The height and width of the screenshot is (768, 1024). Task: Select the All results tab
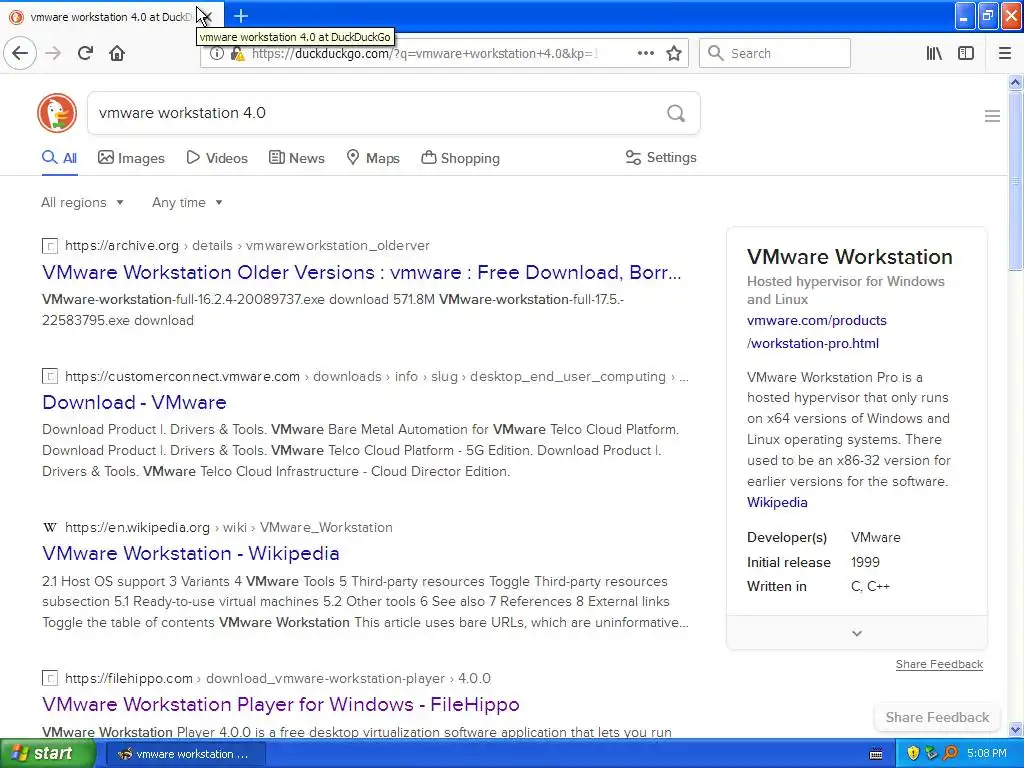click(x=59, y=158)
